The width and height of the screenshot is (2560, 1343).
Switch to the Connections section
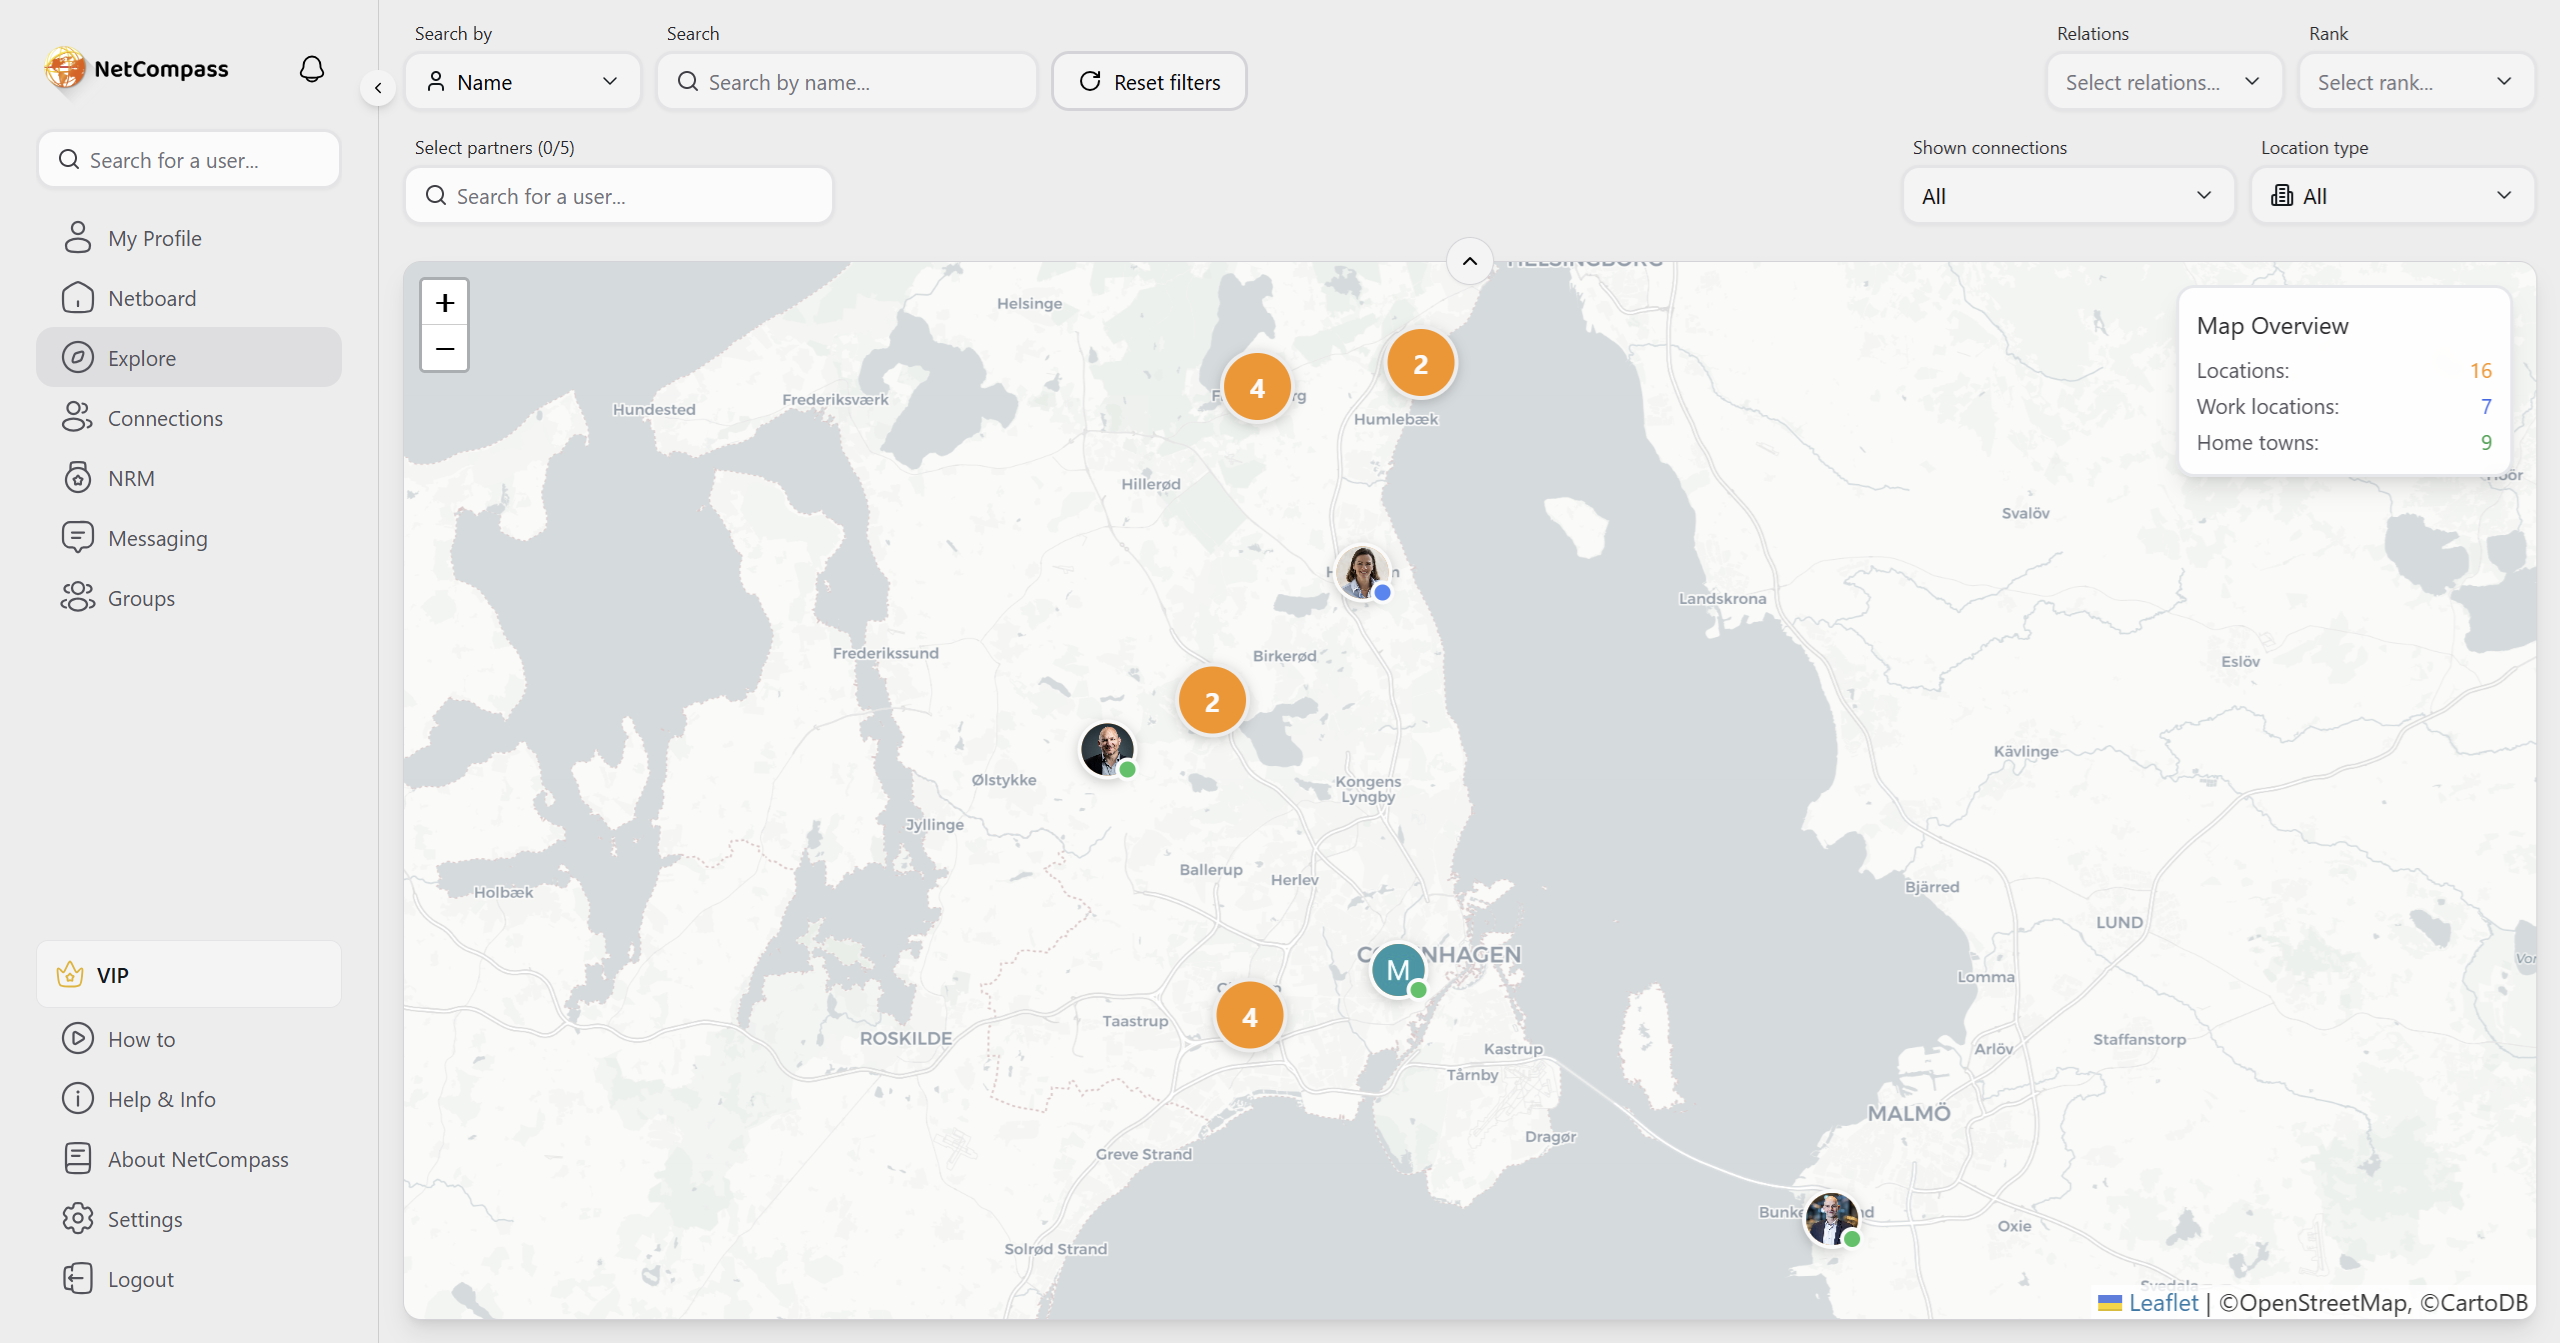coord(165,417)
